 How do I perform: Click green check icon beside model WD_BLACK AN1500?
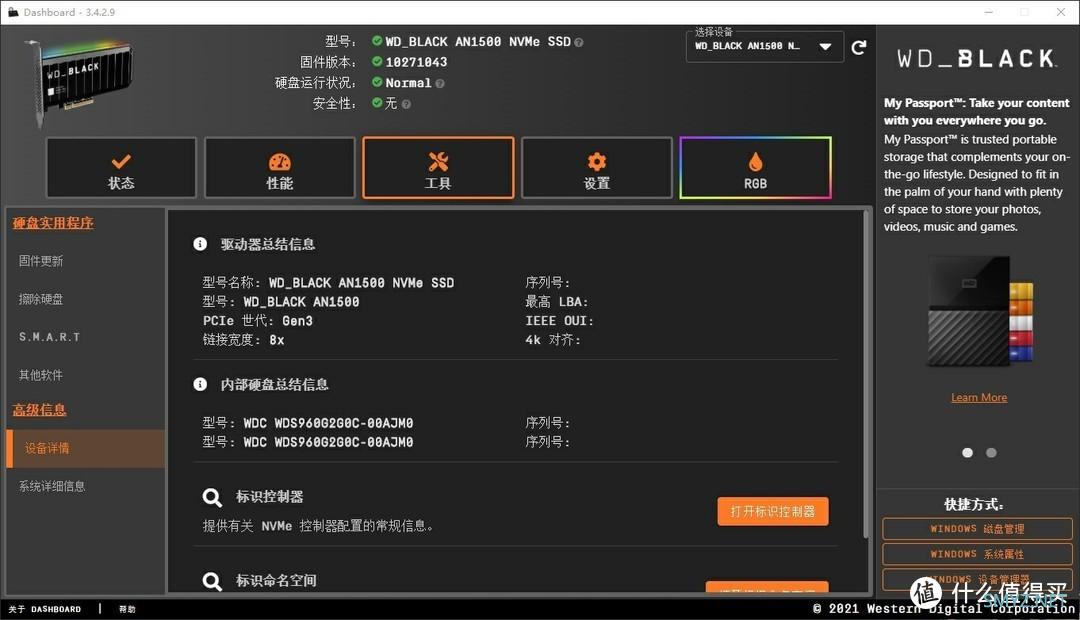pyautogui.click(x=377, y=41)
